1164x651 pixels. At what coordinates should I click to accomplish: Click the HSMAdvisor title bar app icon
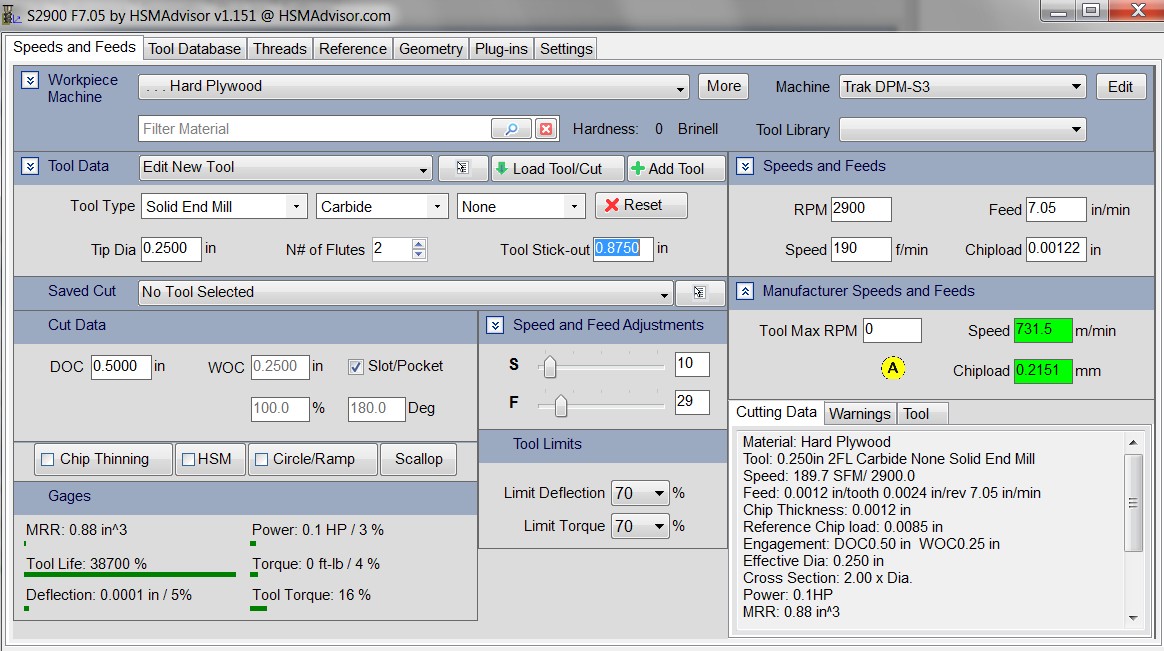12,15
